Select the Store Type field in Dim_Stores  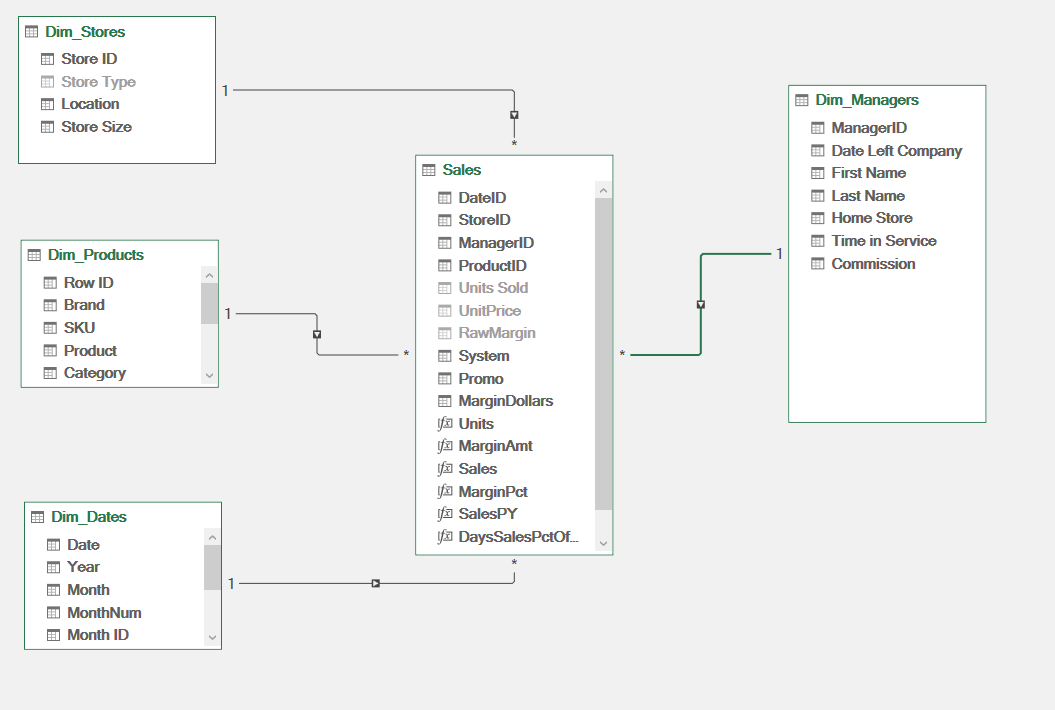tap(98, 82)
